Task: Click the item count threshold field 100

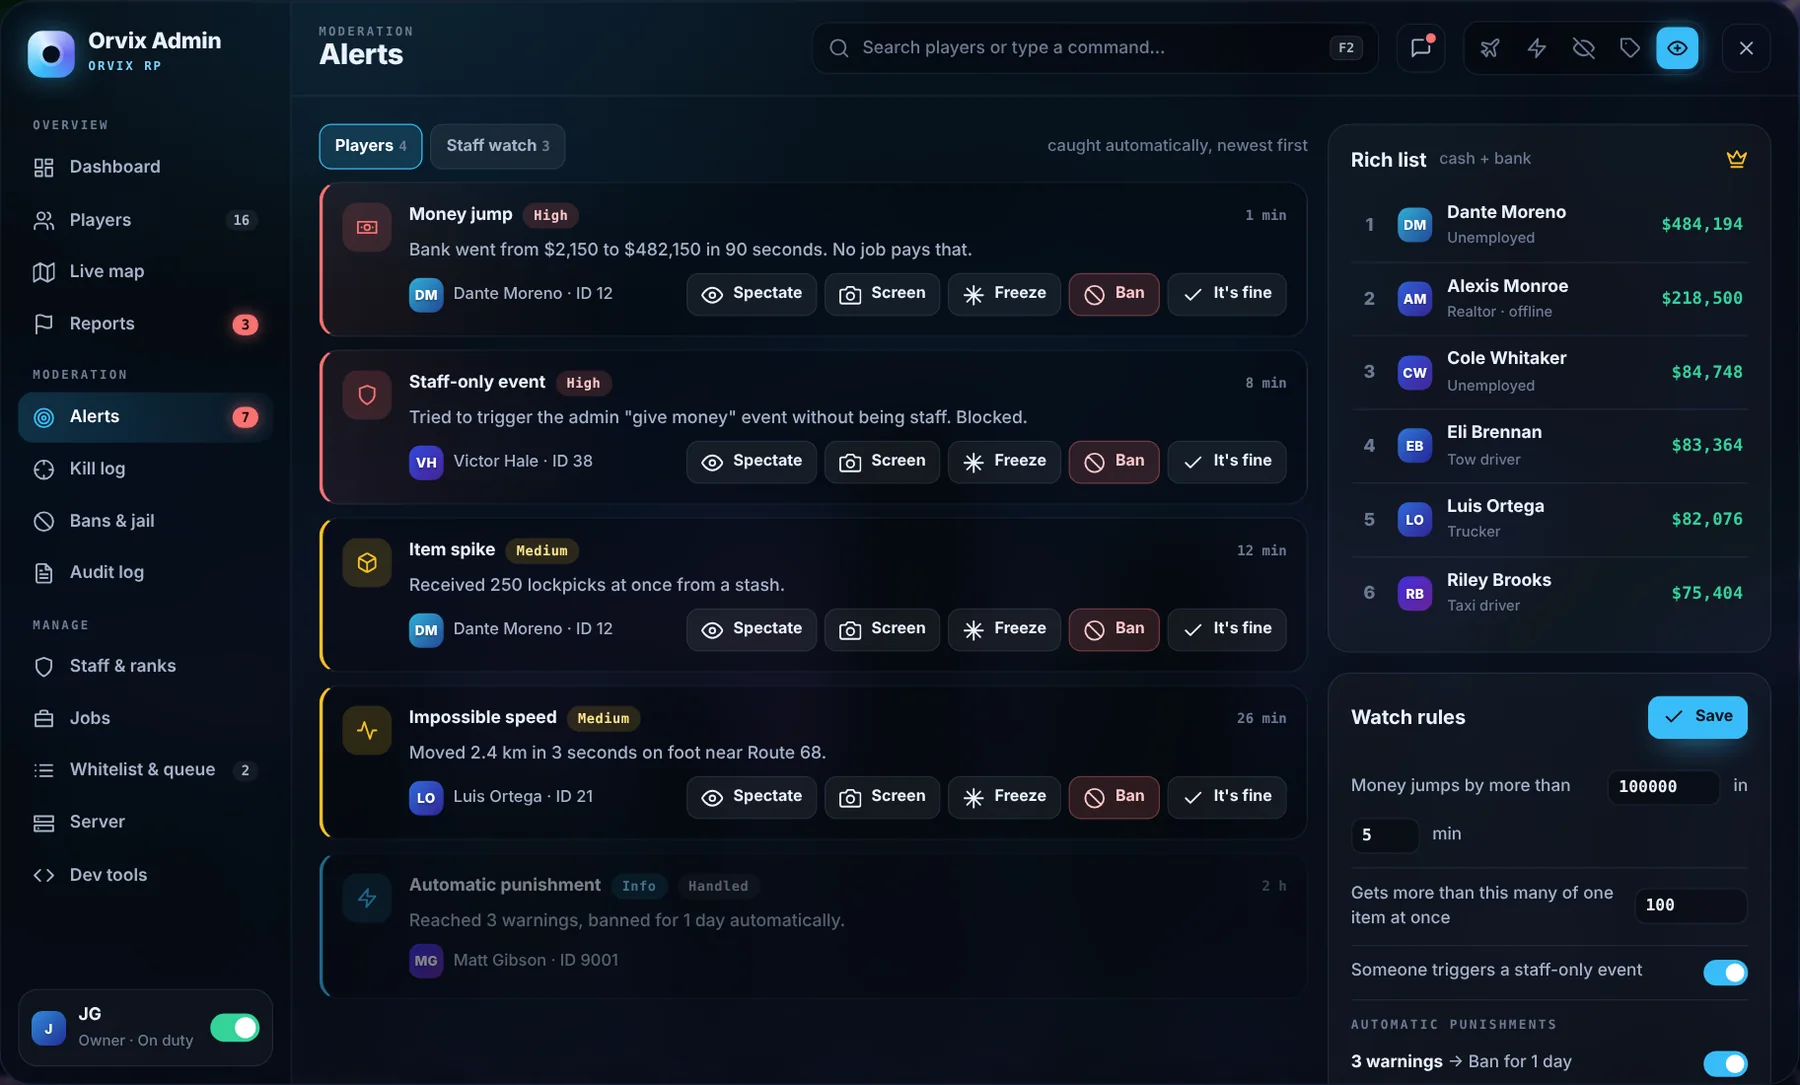Action: [1690, 905]
